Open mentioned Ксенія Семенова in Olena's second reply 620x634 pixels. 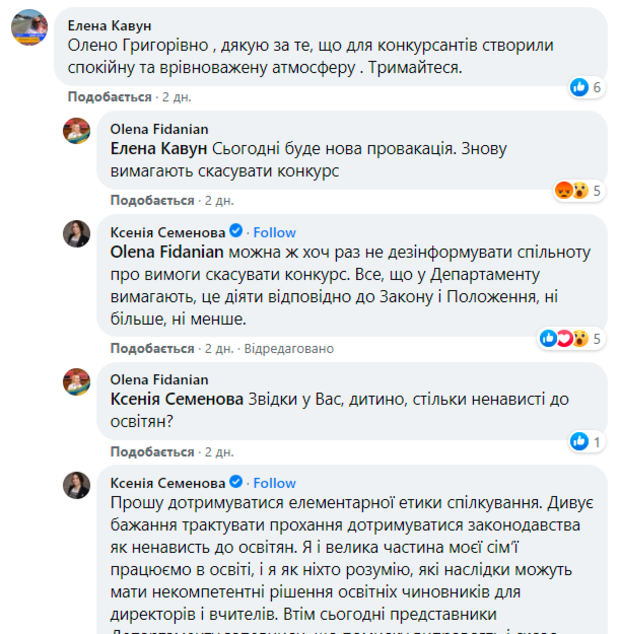click(177, 399)
